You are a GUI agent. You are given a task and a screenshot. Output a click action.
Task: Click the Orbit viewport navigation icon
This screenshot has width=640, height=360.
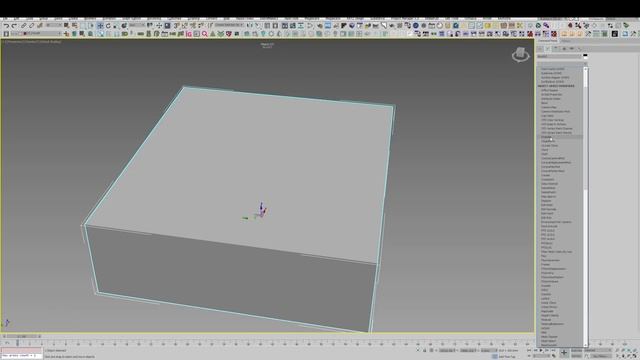pos(629,356)
